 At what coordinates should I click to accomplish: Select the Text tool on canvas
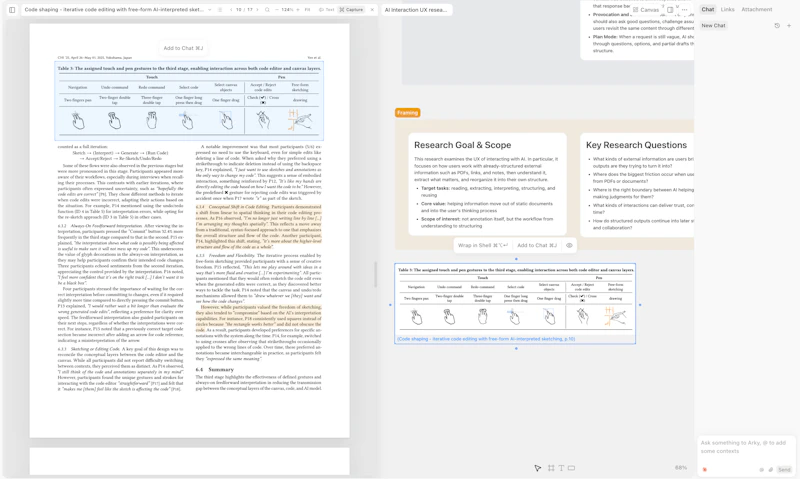click(561, 468)
